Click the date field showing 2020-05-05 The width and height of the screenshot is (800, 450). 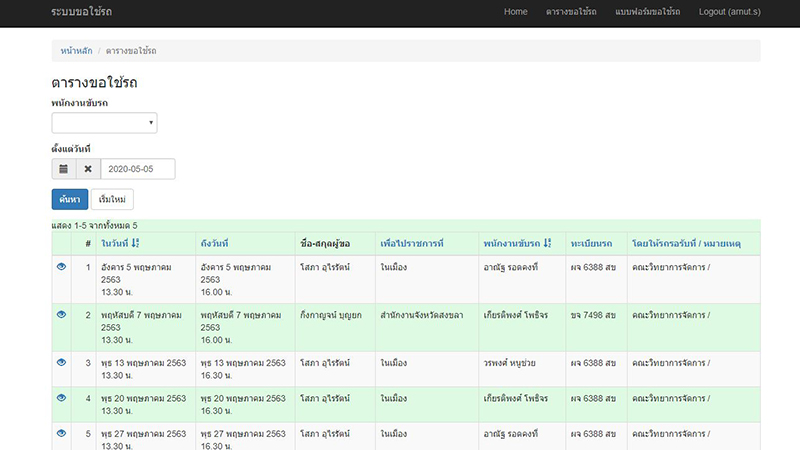pyautogui.click(x=138, y=169)
